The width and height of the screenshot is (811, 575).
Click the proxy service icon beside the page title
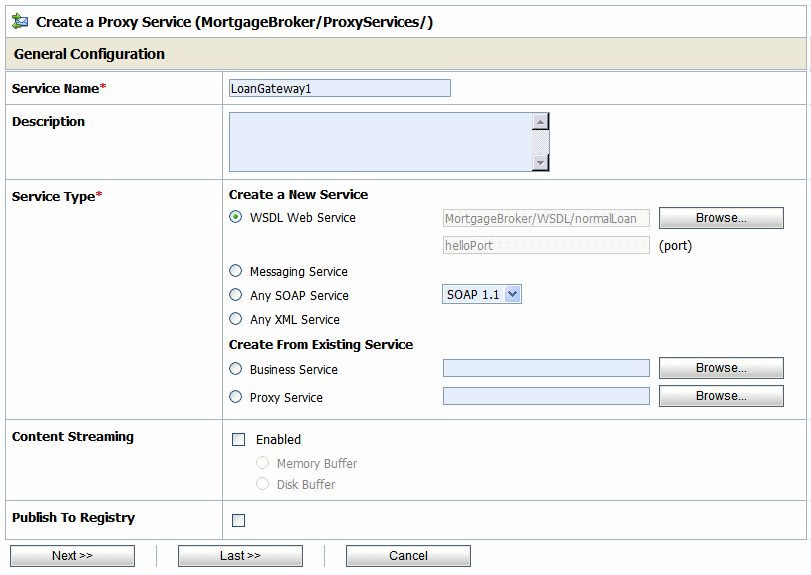(20, 21)
